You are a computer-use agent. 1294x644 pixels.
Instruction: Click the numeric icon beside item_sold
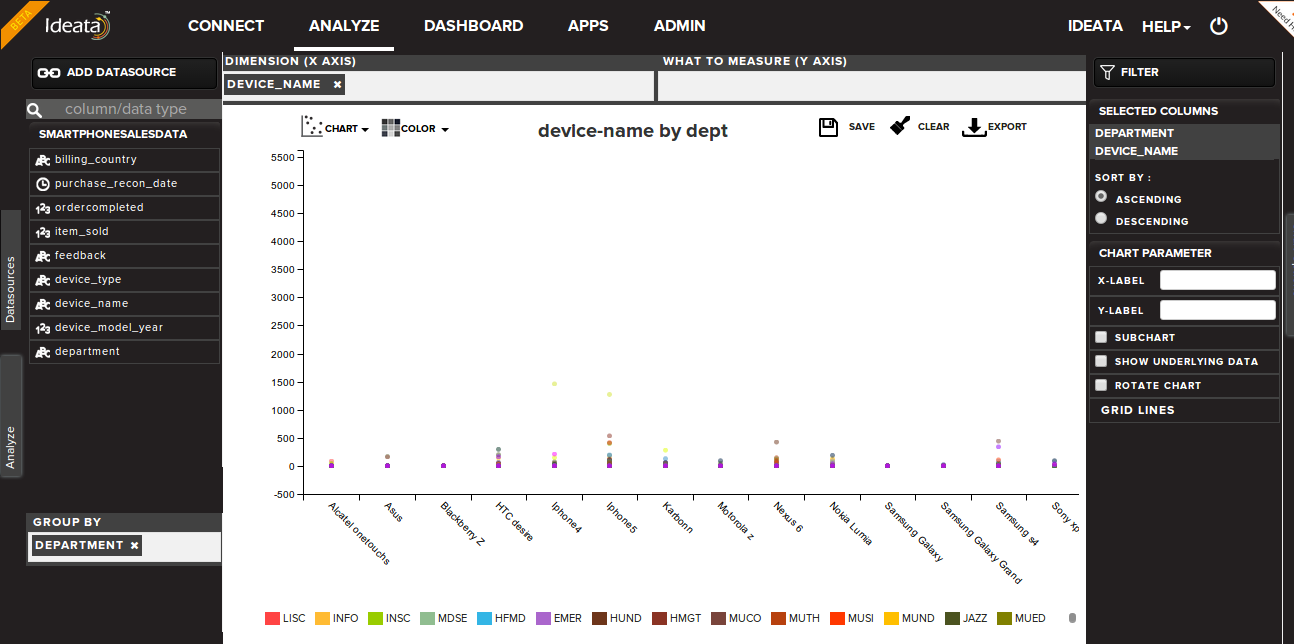point(42,232)
